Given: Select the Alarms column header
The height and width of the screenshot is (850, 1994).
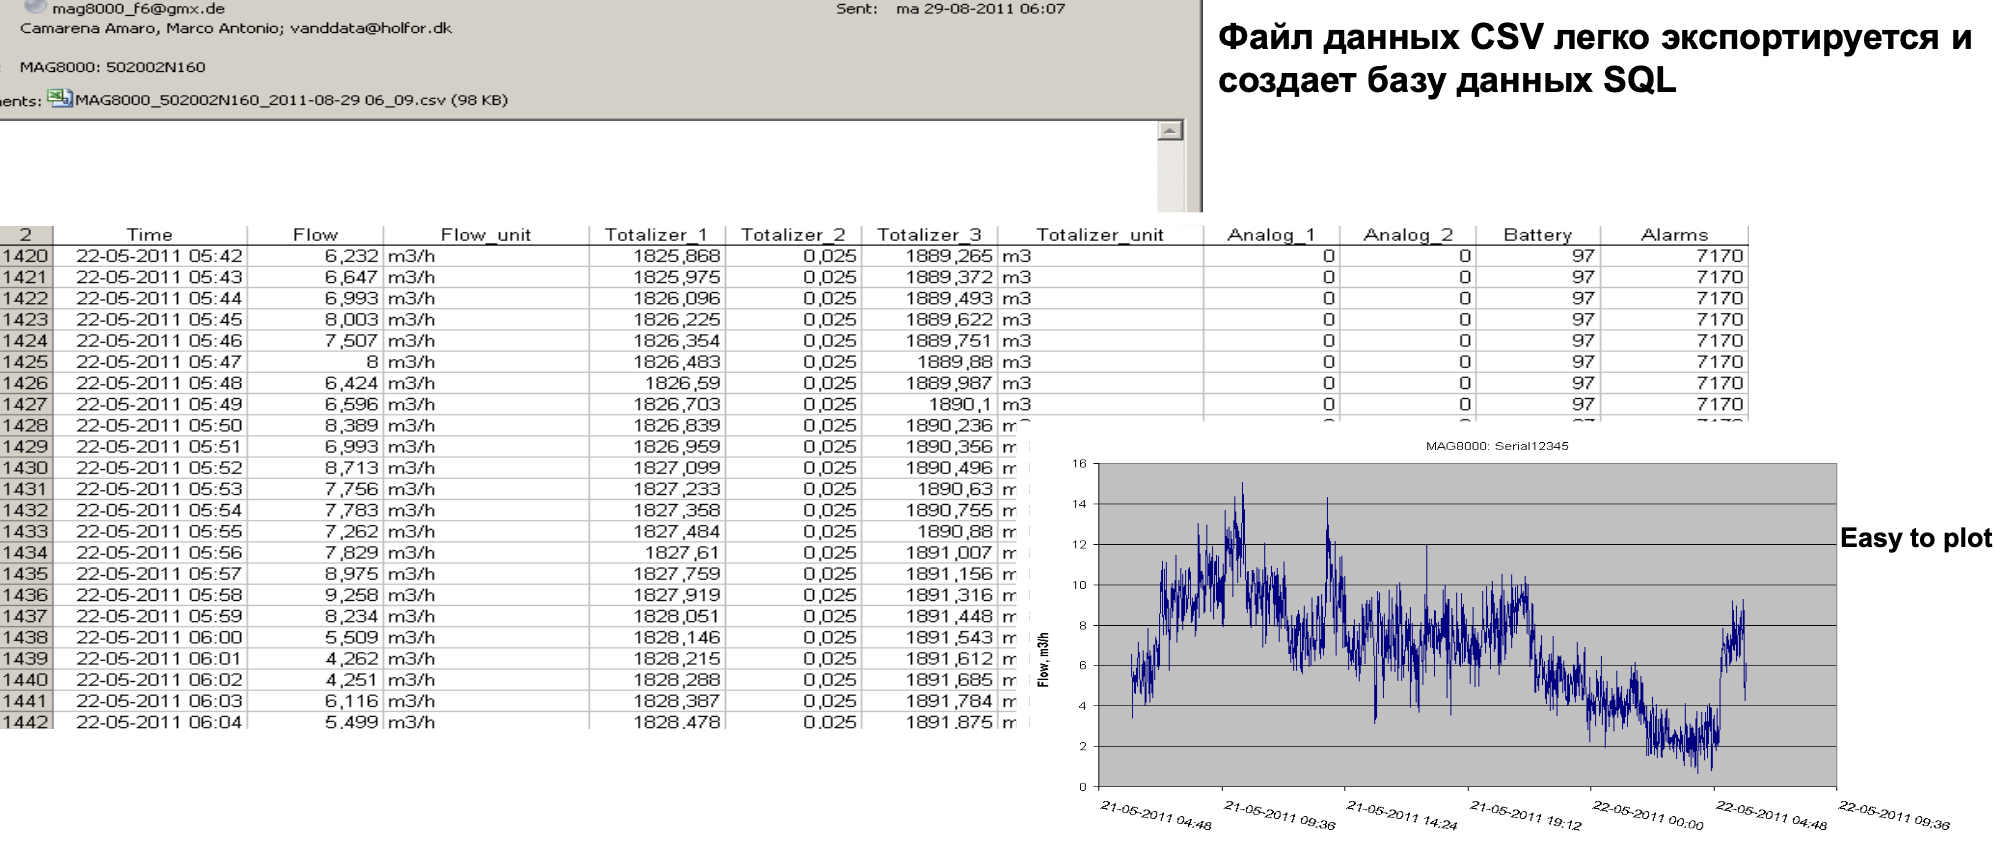Looking at the screenshot, I should click(1674, 235).
